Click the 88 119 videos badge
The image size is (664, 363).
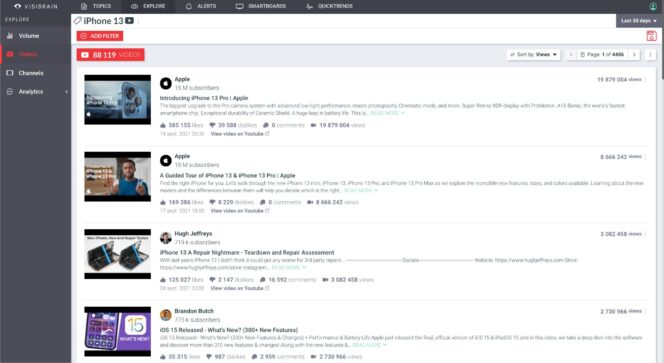(111, 55)
